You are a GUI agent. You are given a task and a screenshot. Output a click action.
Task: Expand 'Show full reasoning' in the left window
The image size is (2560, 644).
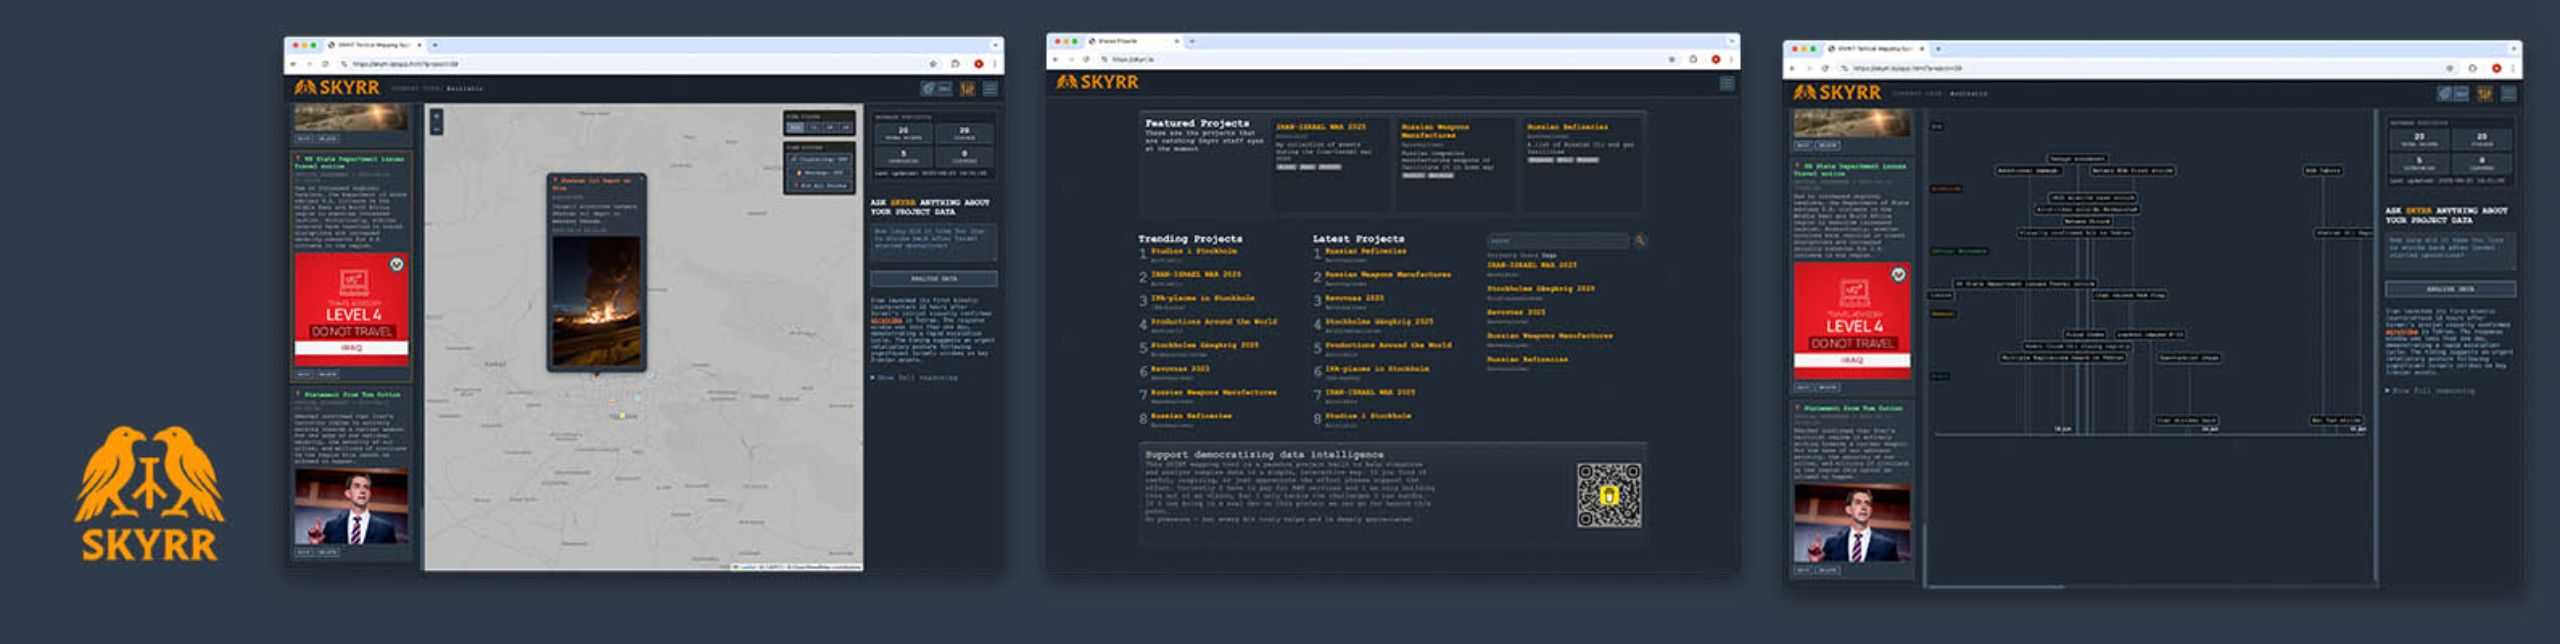[x=915, y=378]
